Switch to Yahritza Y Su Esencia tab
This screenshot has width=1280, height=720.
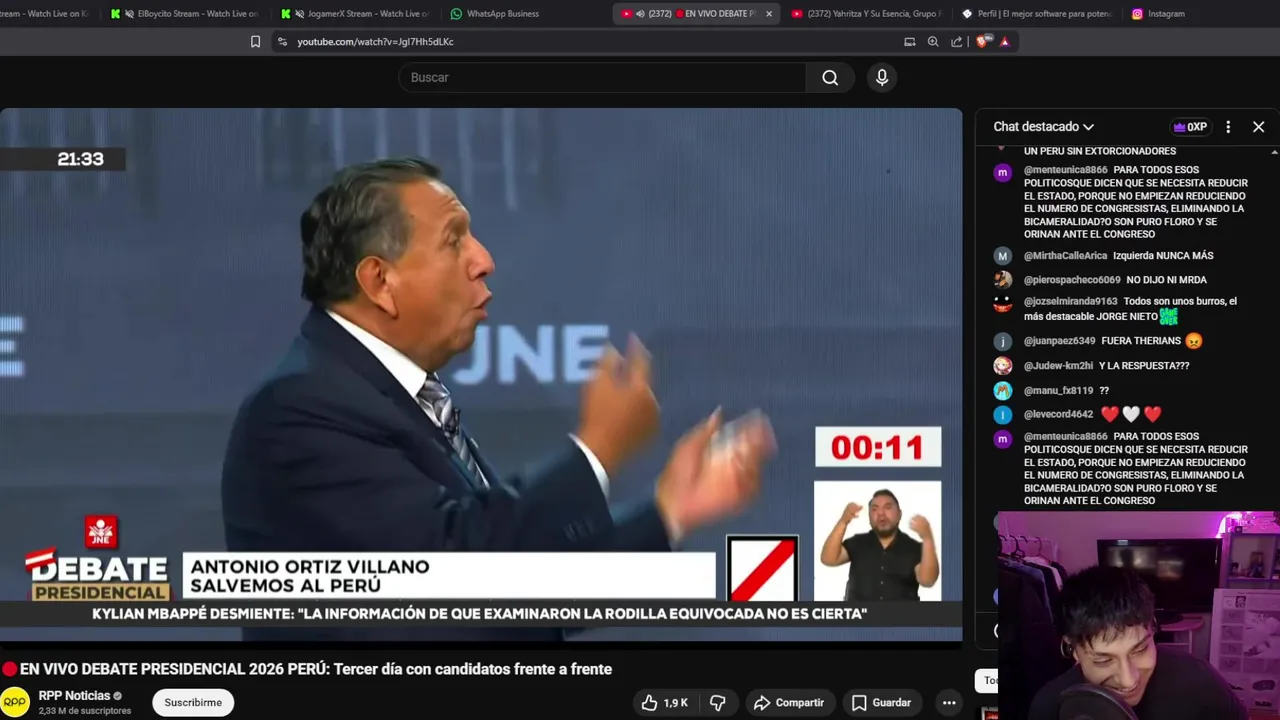[866, 14]
